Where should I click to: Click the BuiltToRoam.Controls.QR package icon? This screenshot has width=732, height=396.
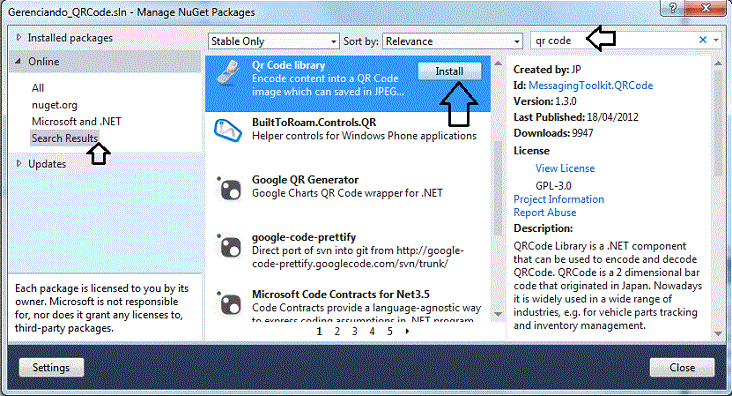(228, 130)
